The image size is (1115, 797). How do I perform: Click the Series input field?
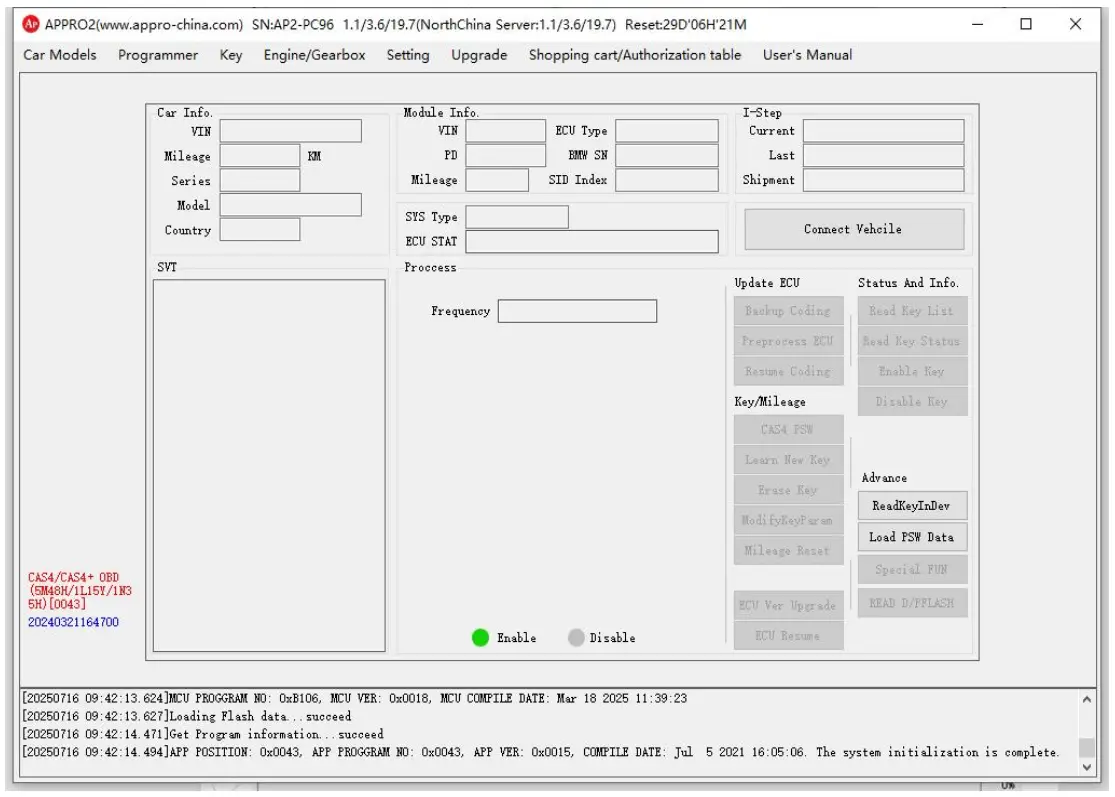point(260,181)
